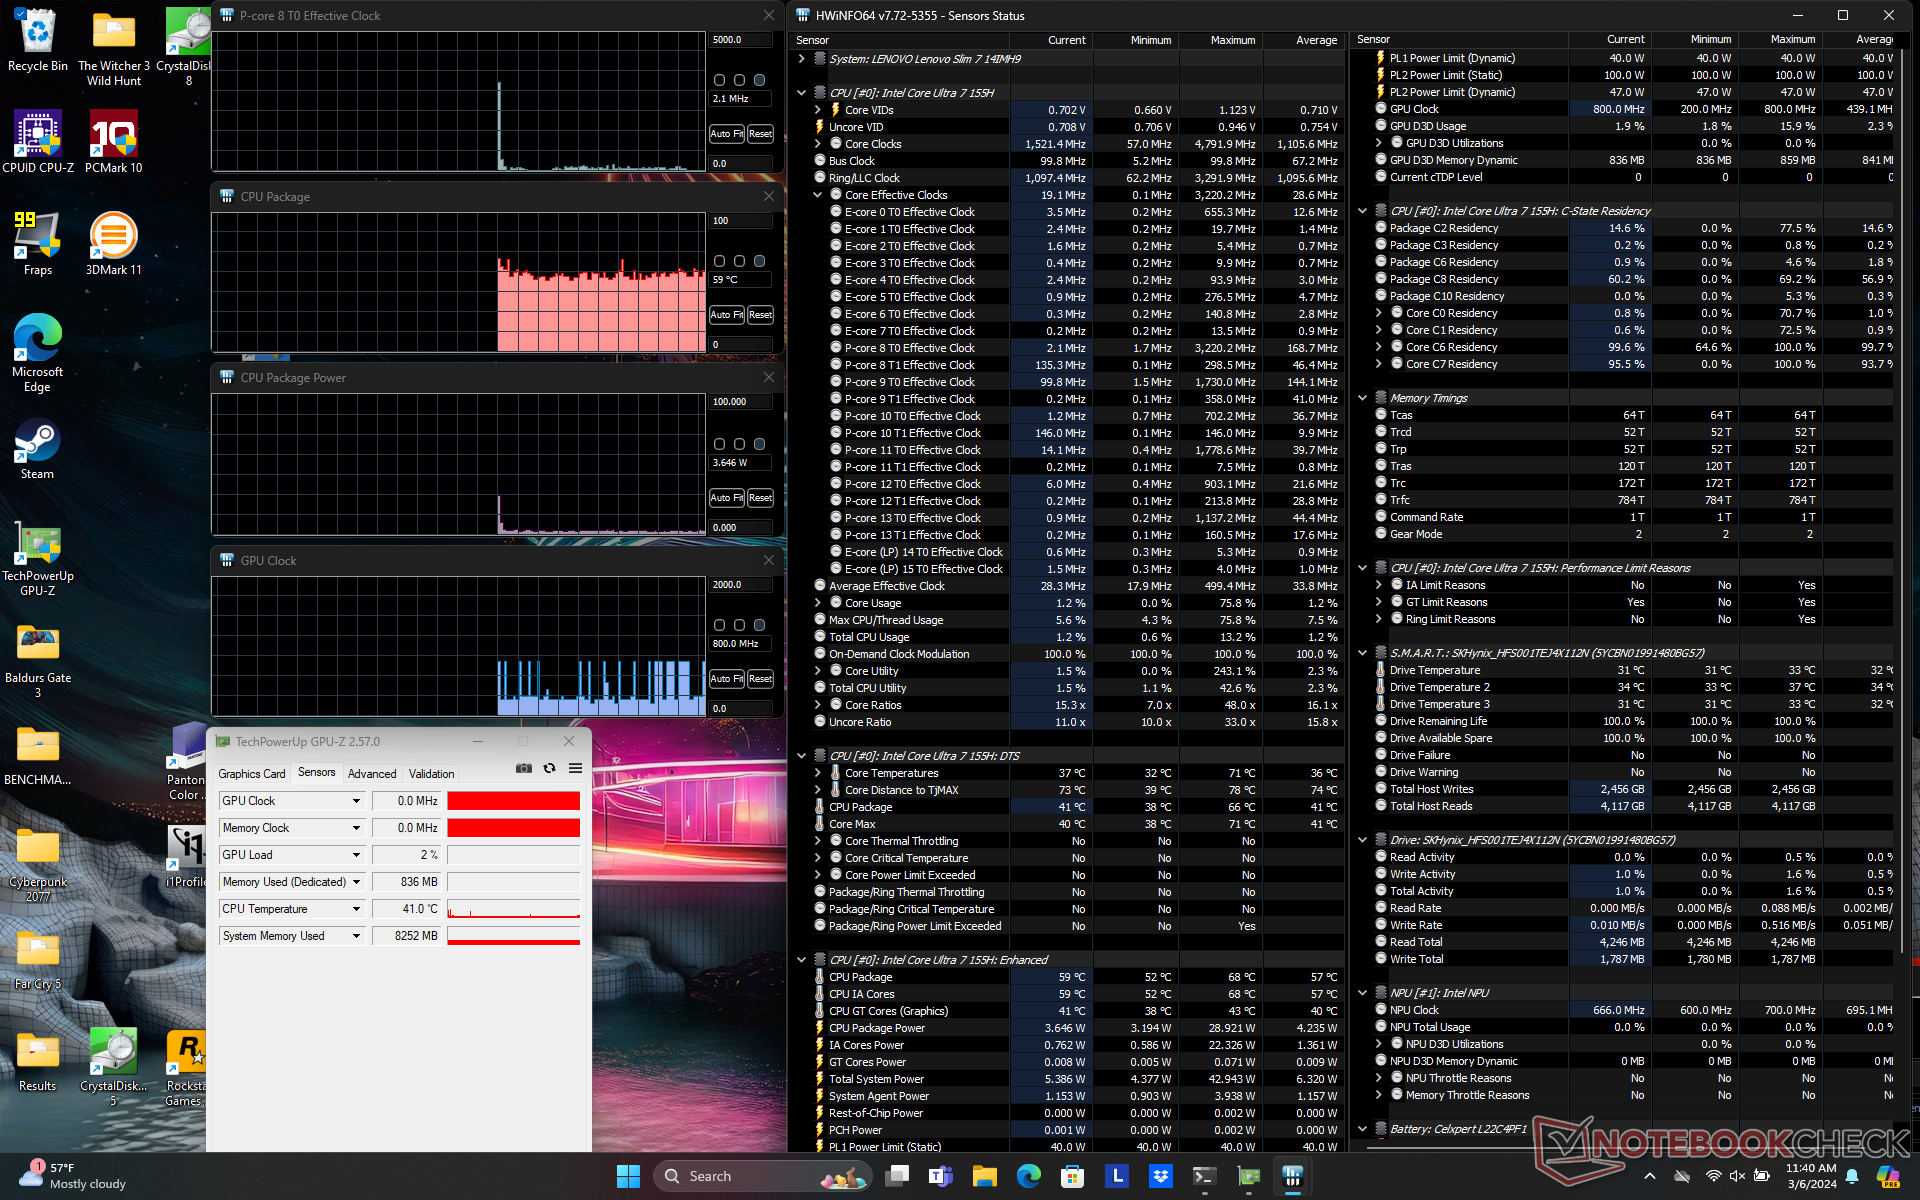Image resolution: width=1920 pixels, height=1200 pixels.
Task: Collapse Core Effective Clocks tree in HWiNFO
Action: coord(817,195)
